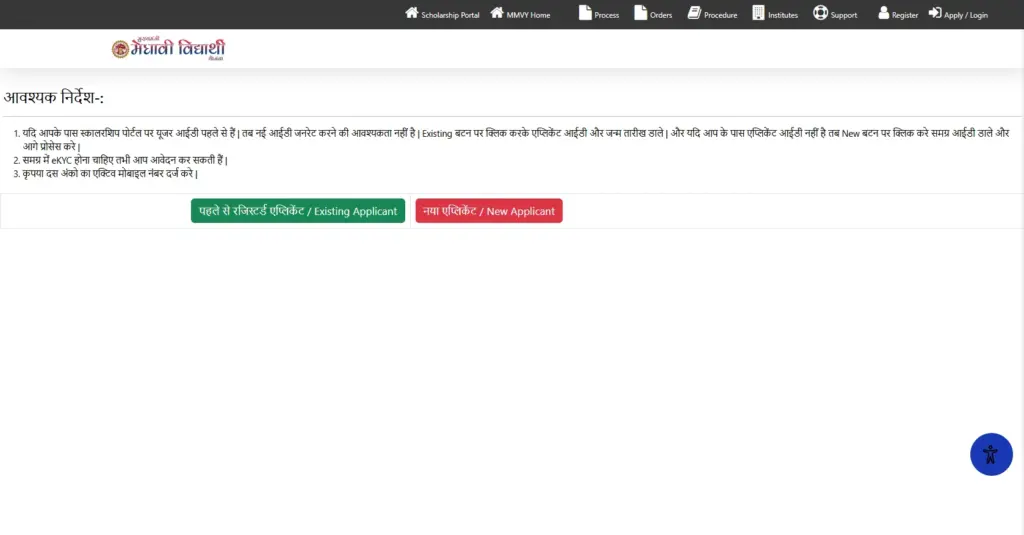Click the Process document icon

pyautogui.click(x=585, y=12)
